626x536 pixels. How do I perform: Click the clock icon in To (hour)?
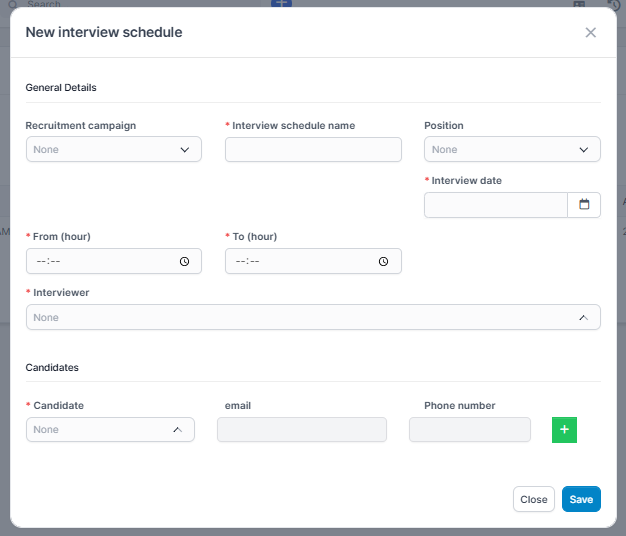[384, 261]
